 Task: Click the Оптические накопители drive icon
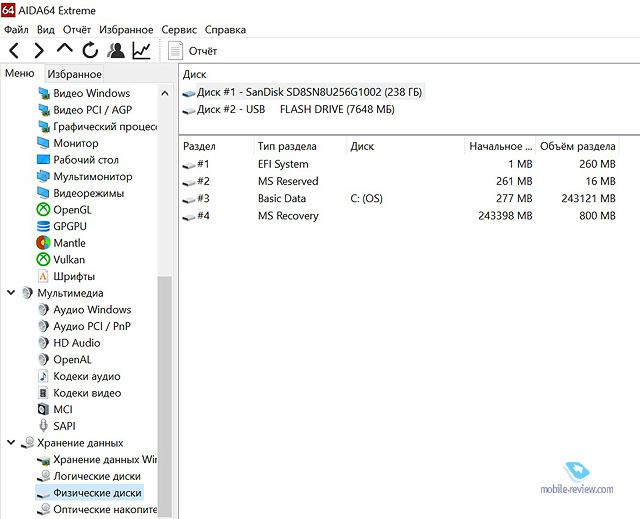[43, 510]
